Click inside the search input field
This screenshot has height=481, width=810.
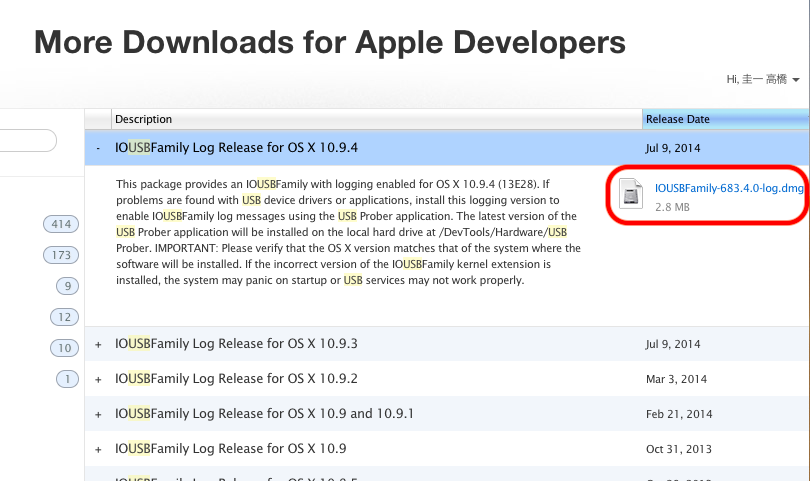(27, 141)
